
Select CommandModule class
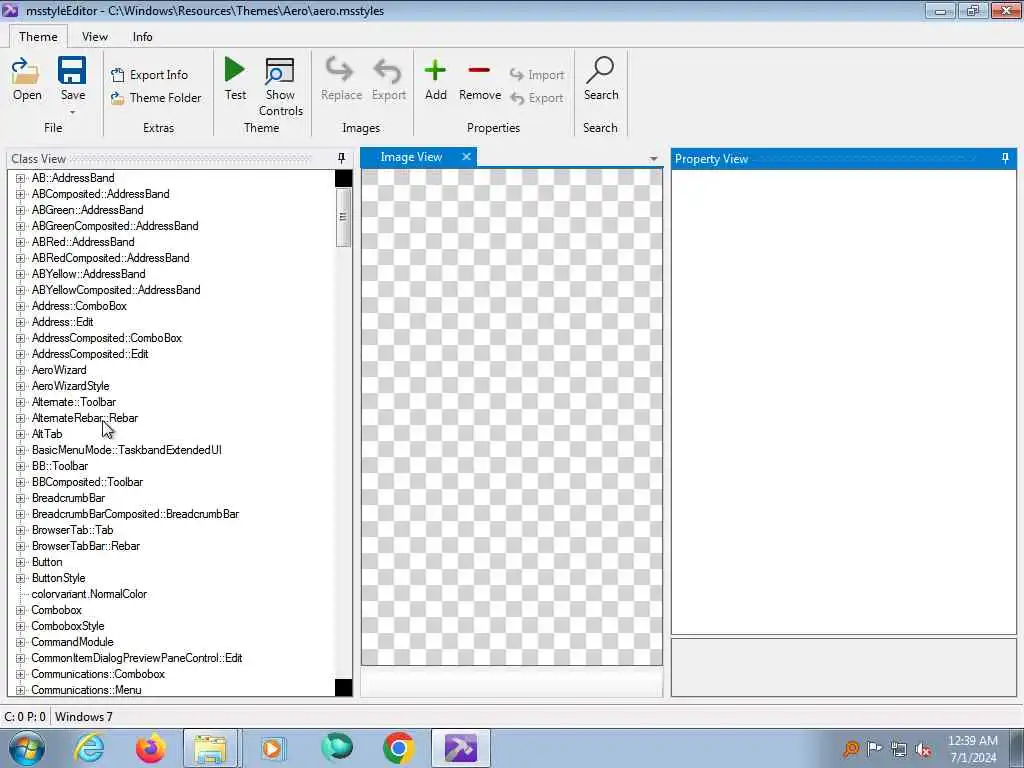pos(72,642)
